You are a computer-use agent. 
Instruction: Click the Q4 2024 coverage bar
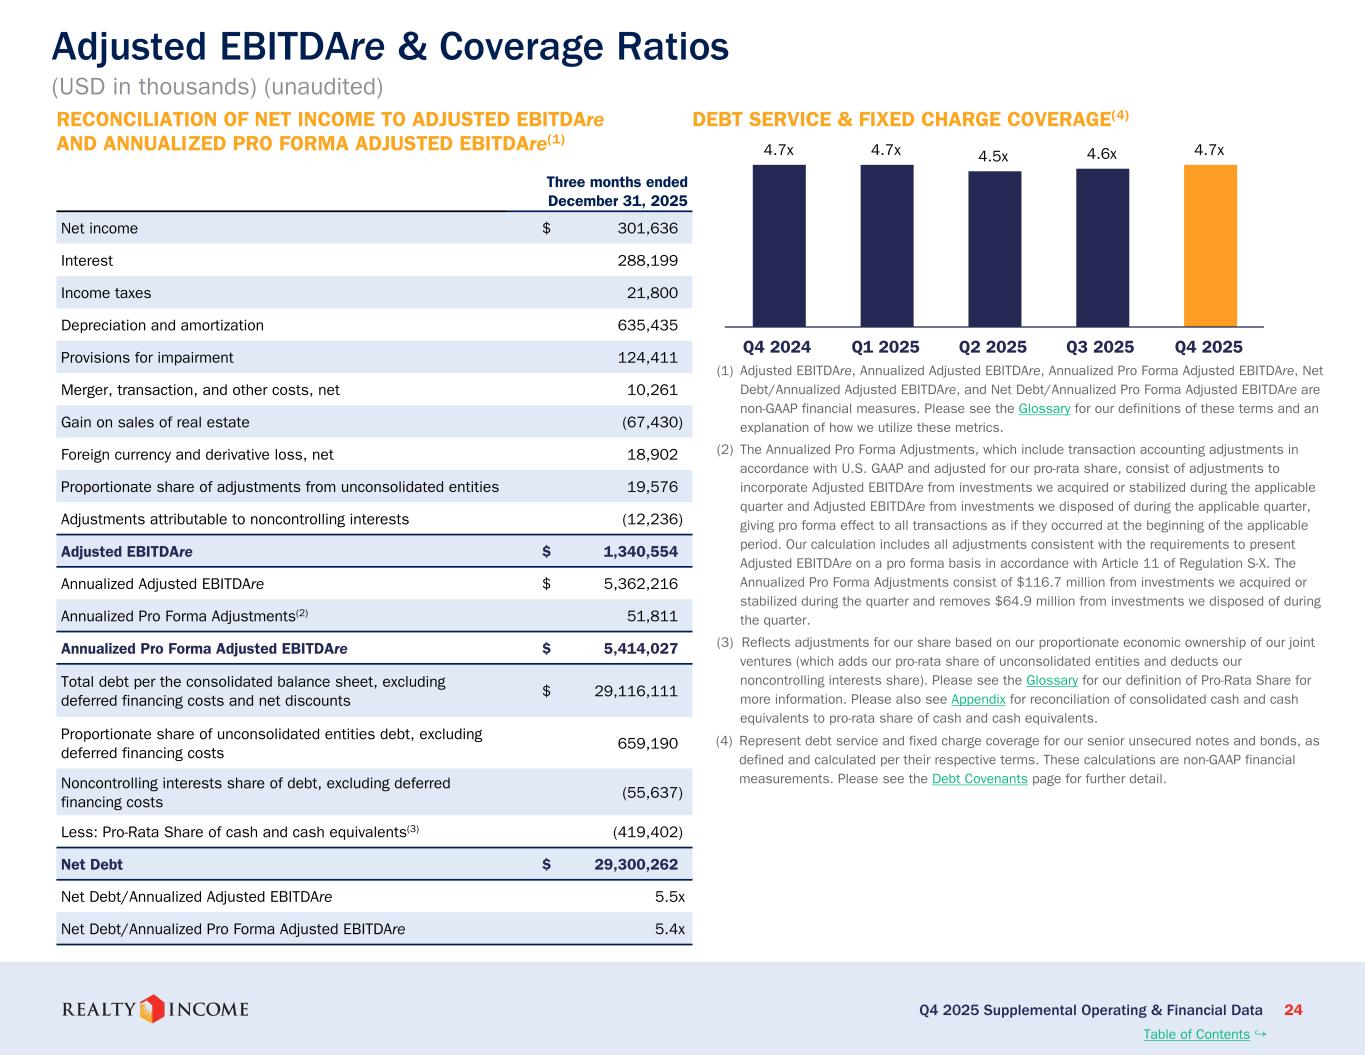(779, 245)
